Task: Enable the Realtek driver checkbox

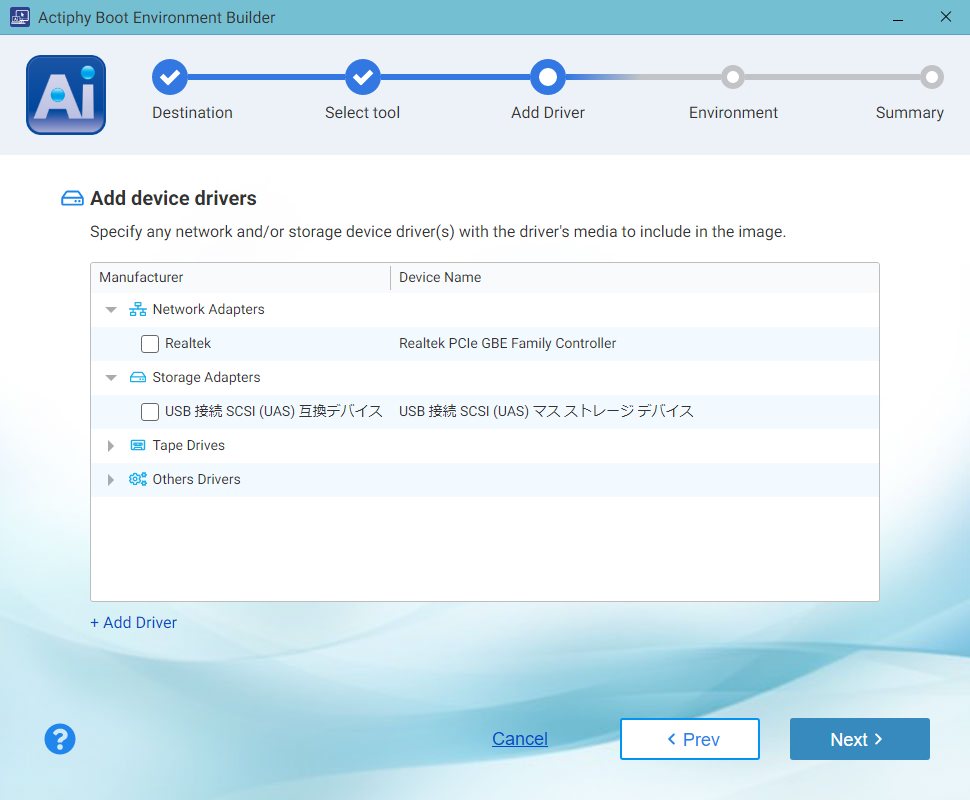Action: [x=150, y=344]
